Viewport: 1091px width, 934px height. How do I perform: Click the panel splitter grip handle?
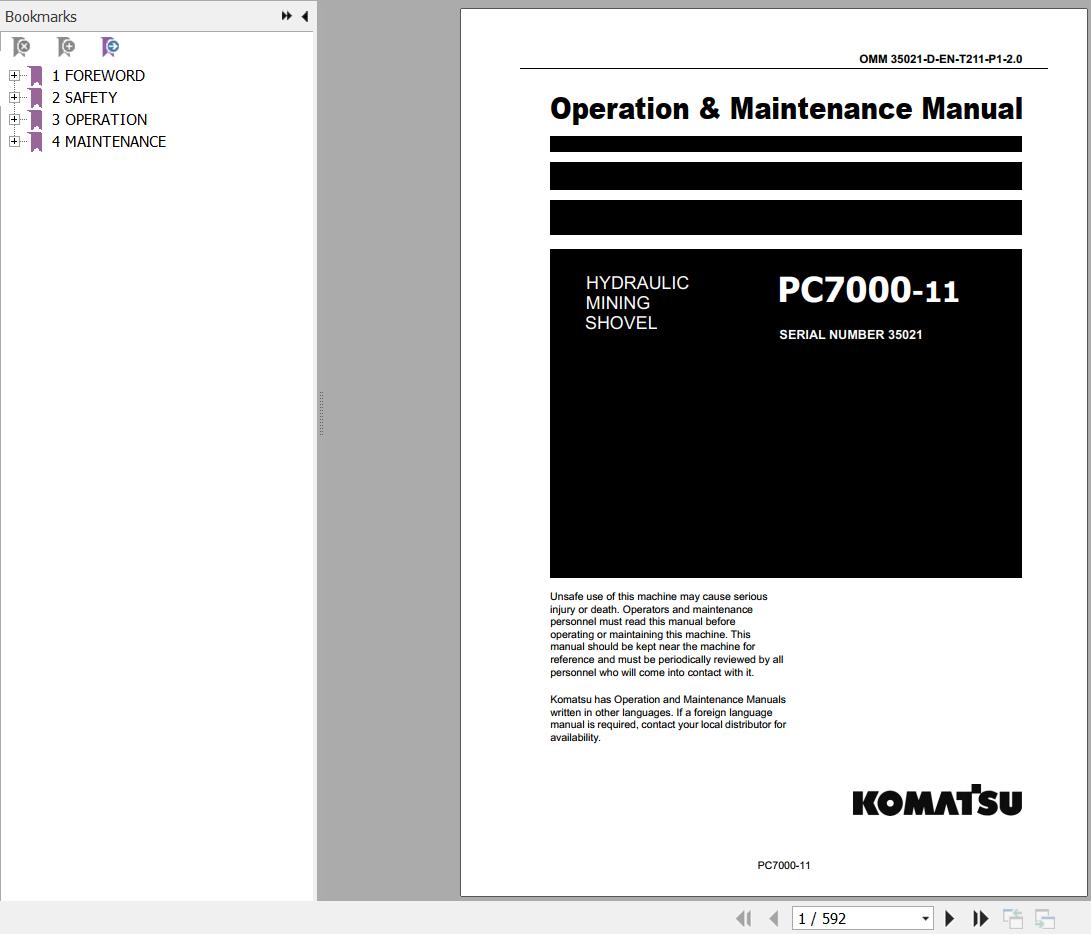coord(321,414)
